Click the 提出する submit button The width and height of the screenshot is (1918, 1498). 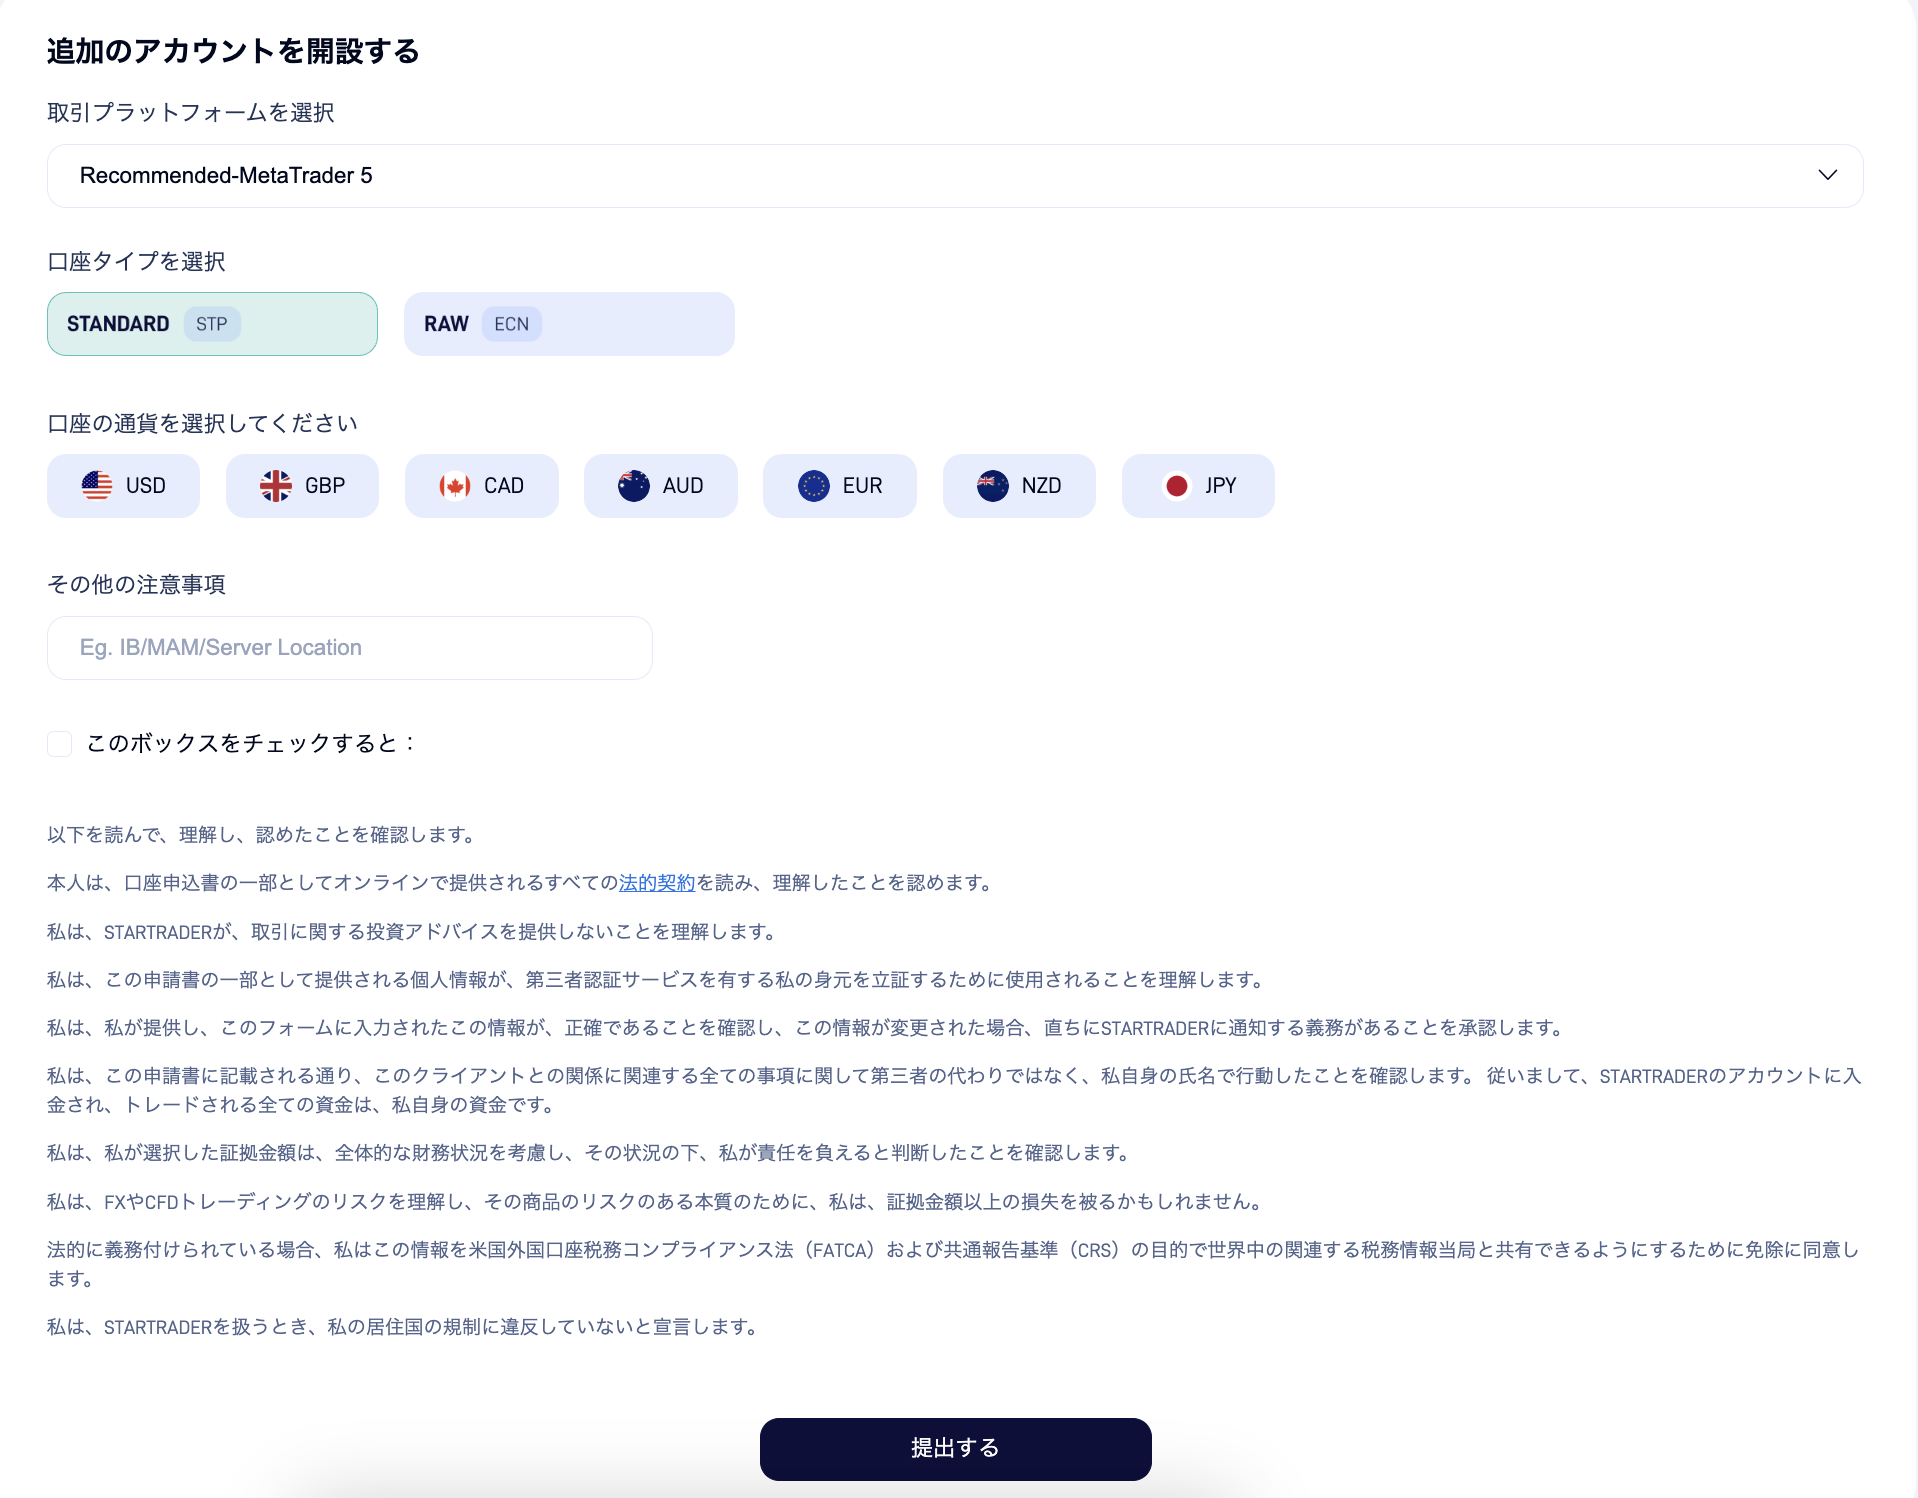point(955,1449)
